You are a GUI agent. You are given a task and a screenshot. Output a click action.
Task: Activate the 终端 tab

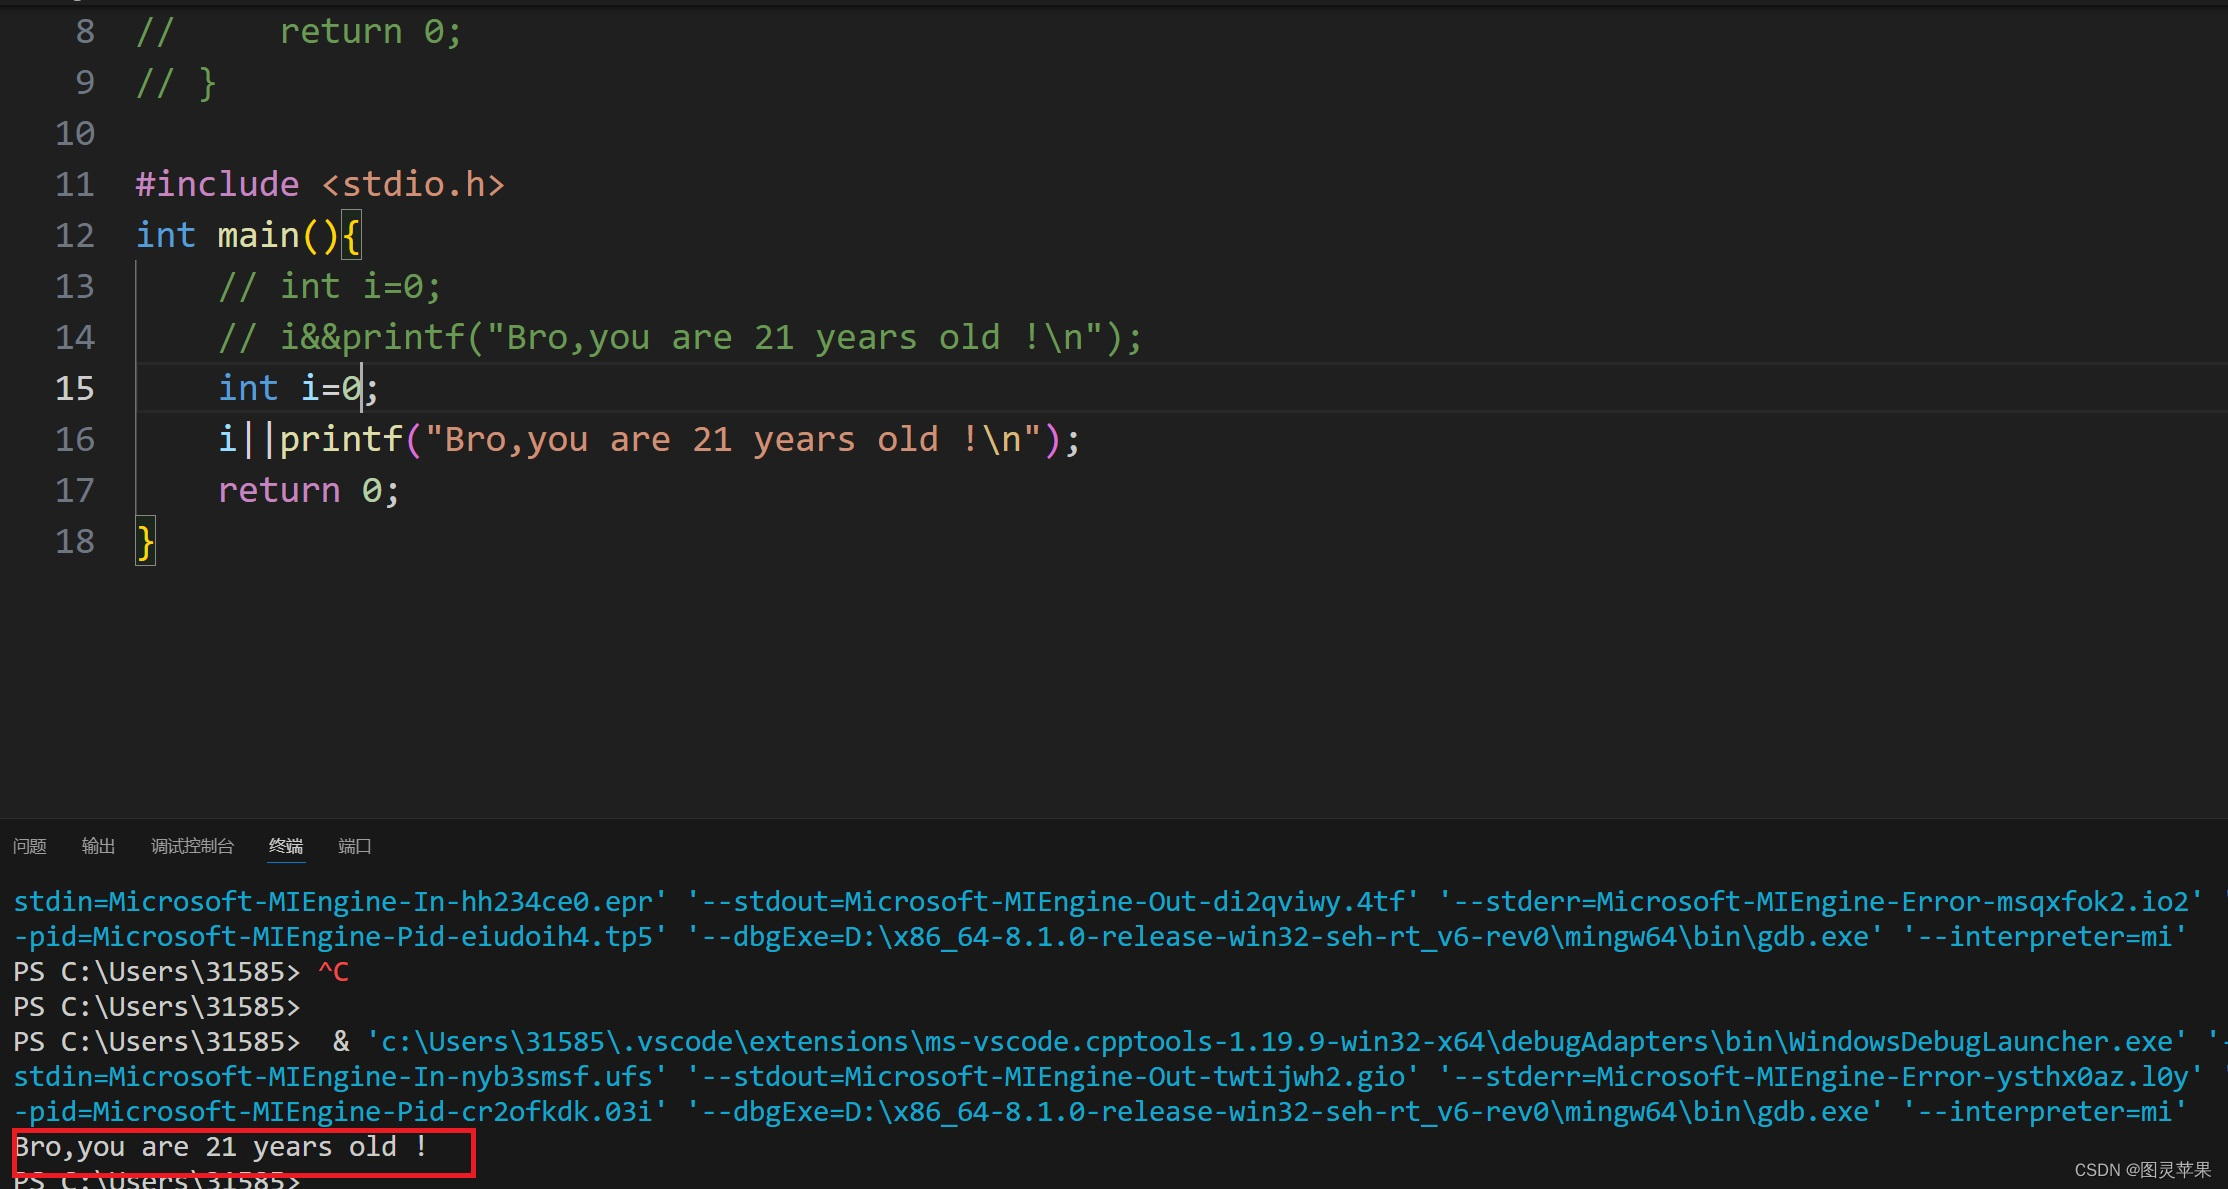tap(286, 846)
